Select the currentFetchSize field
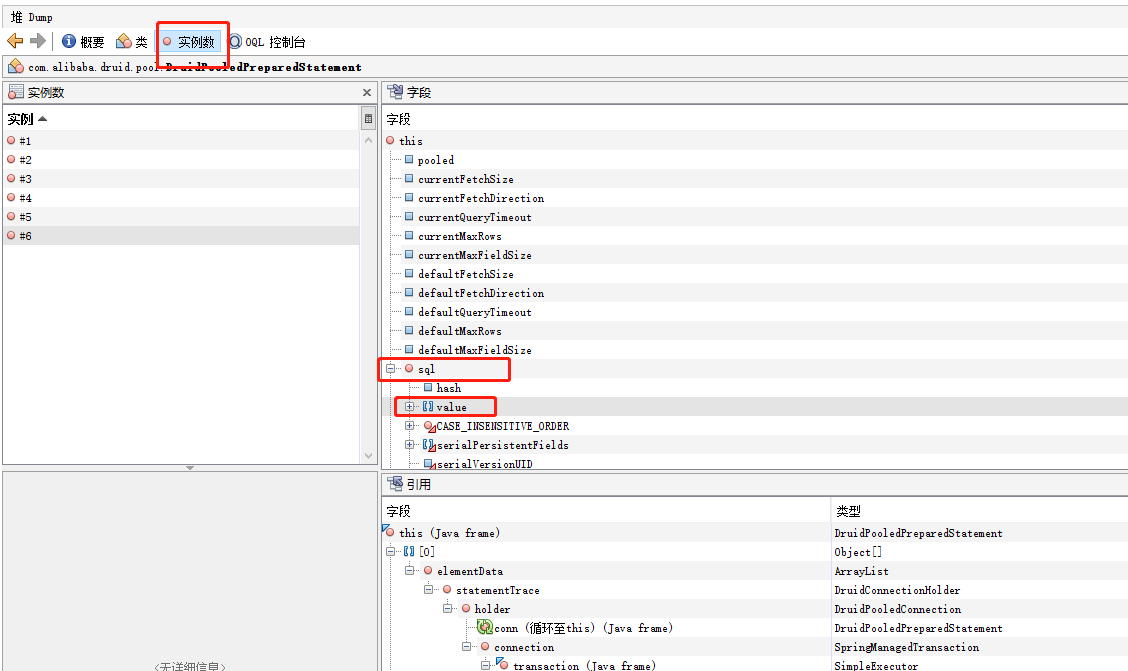 [465, 179]
